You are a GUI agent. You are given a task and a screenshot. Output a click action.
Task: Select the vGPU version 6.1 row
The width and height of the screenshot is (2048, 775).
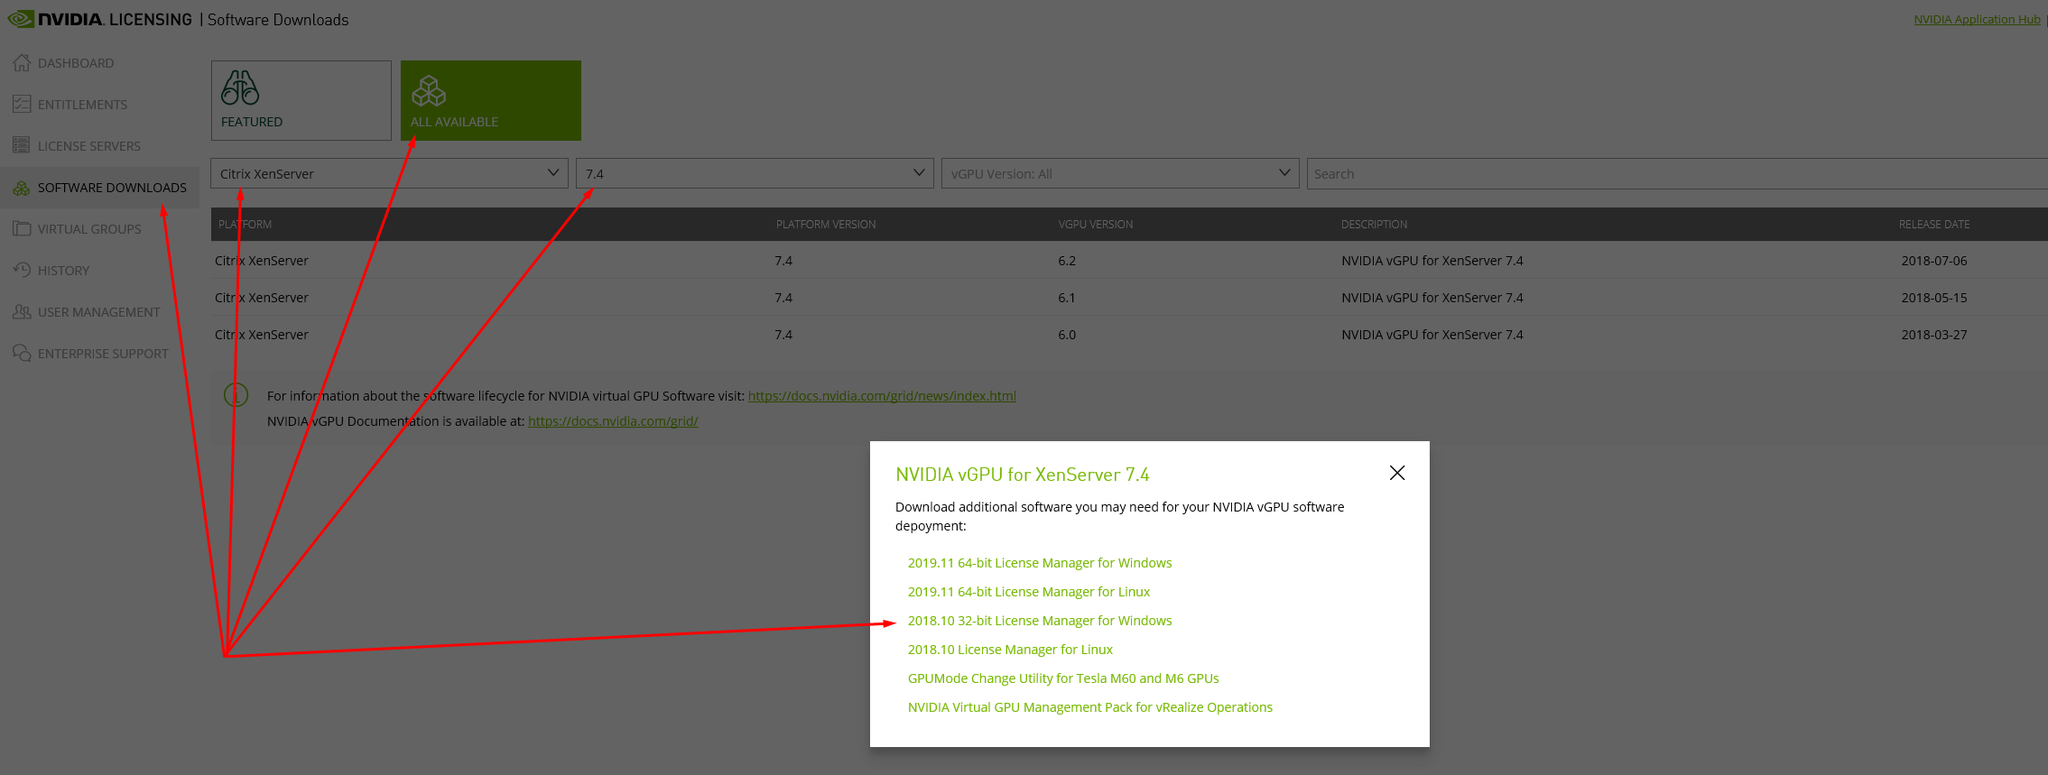1129,297
